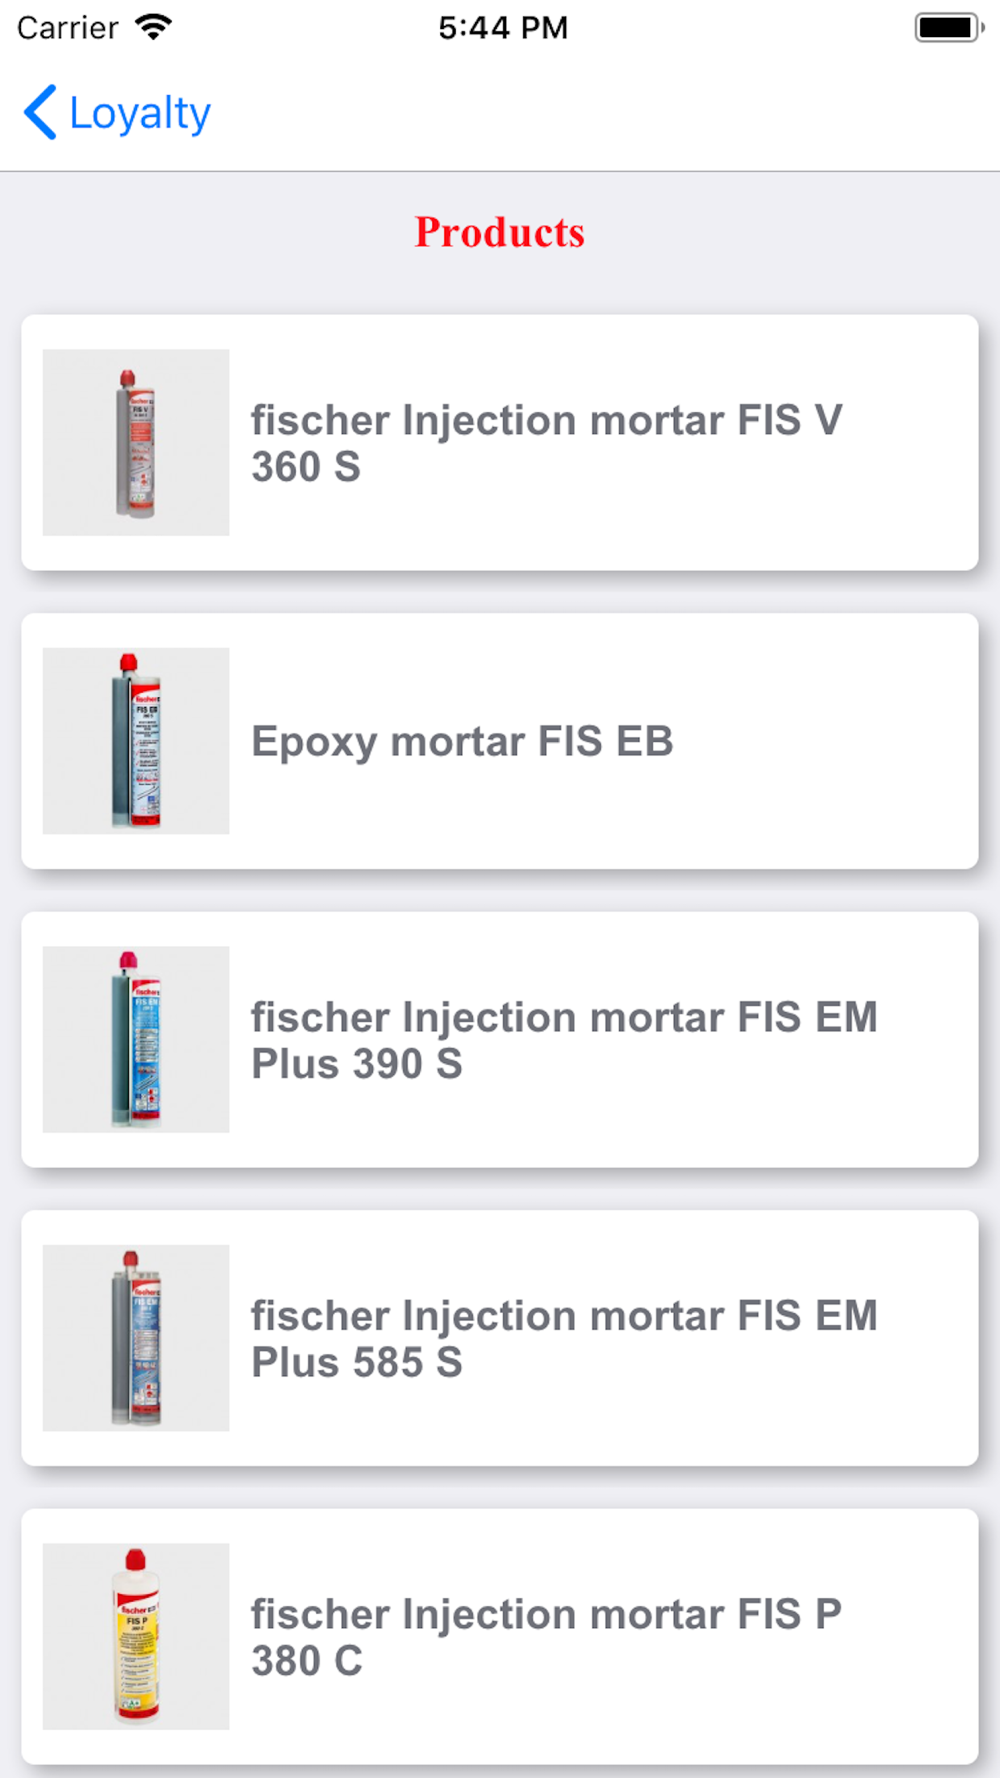Tap the red Products heading
The image size is (1000, 1778).
500,232
